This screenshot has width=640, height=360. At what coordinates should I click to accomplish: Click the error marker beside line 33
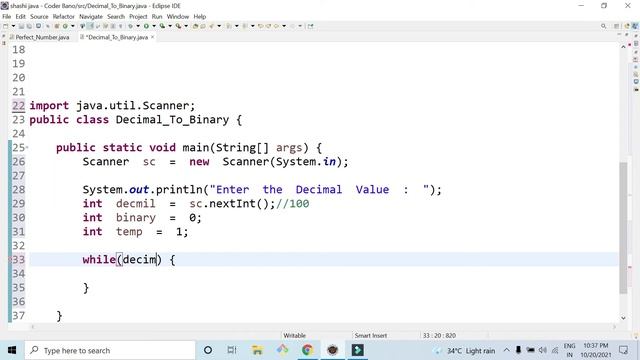pos(10,260)
